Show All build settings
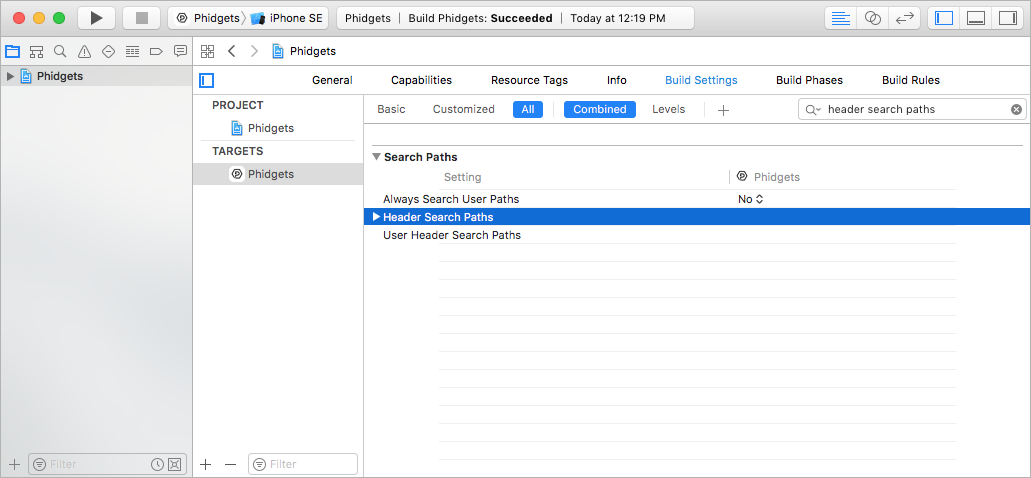Viewport: 1031px width, 478px height. pos(528,109)
